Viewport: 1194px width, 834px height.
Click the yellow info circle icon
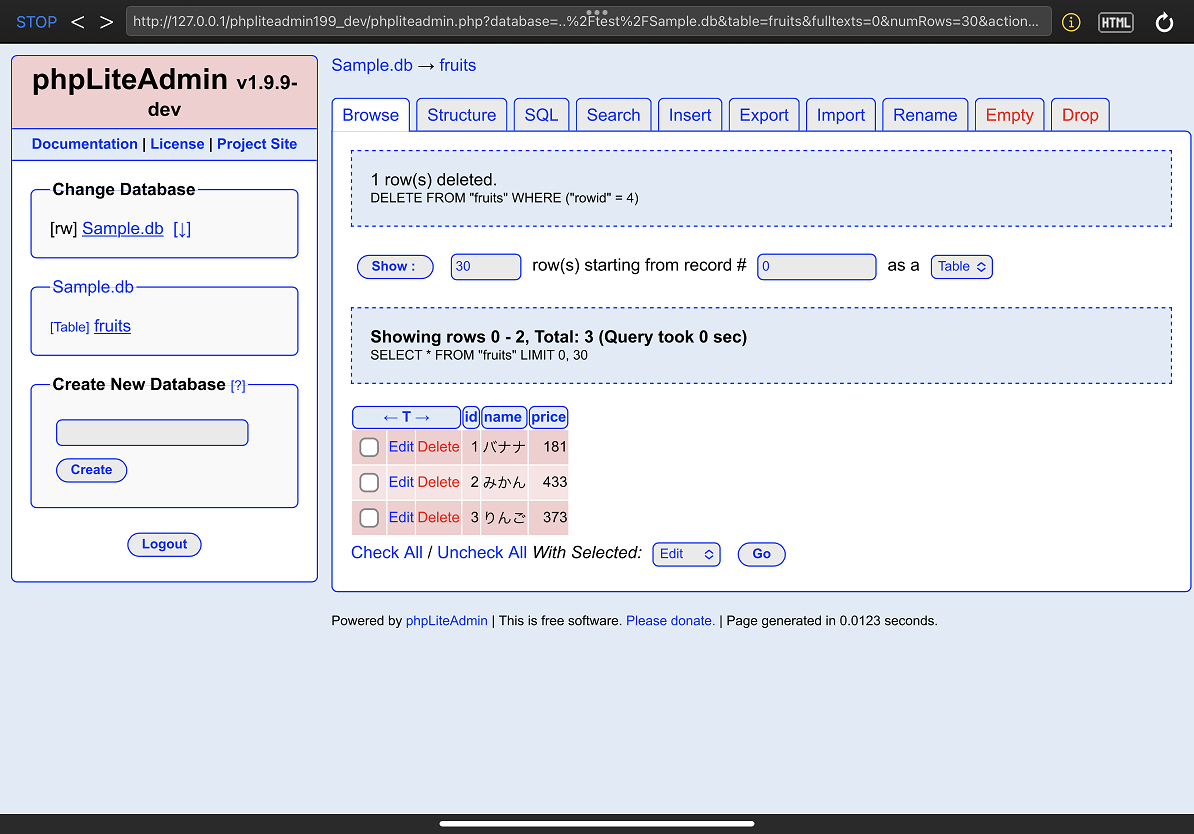(1071, 22)
